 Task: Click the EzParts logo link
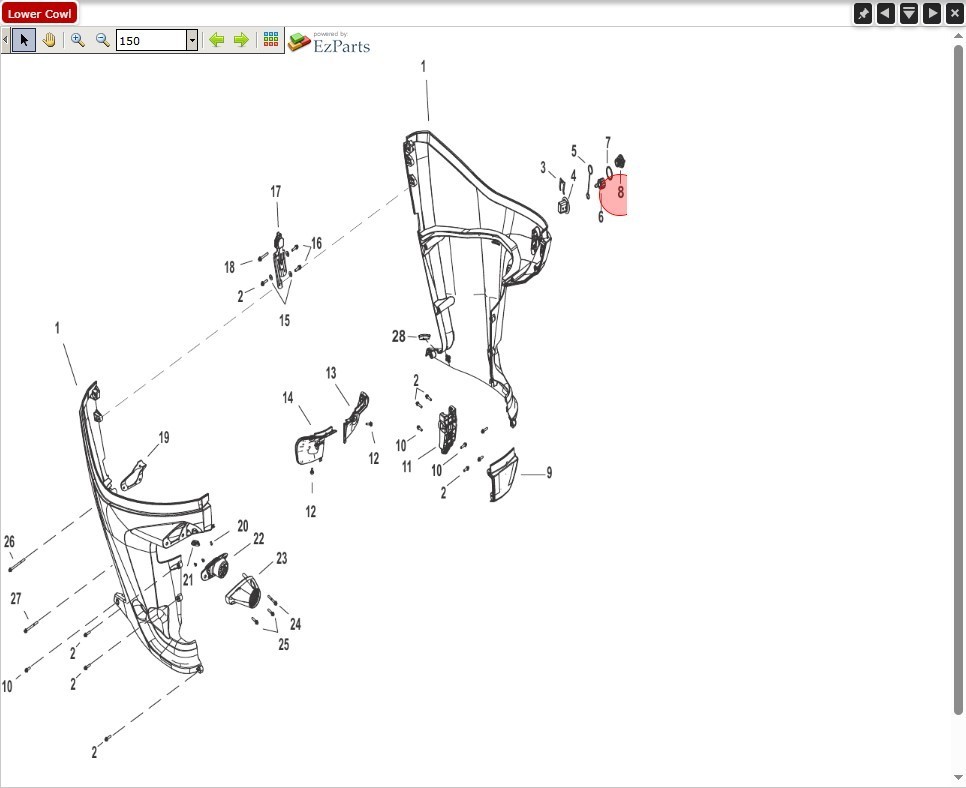[329, 42]
